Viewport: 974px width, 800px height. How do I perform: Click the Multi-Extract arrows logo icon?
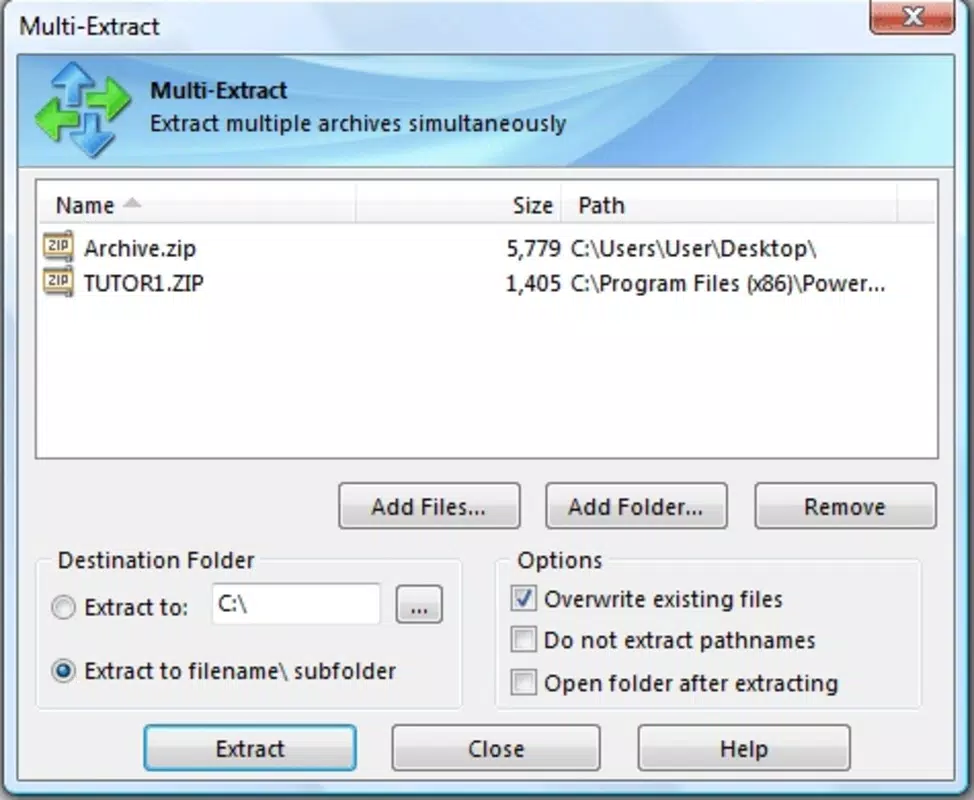click(83, 109)
